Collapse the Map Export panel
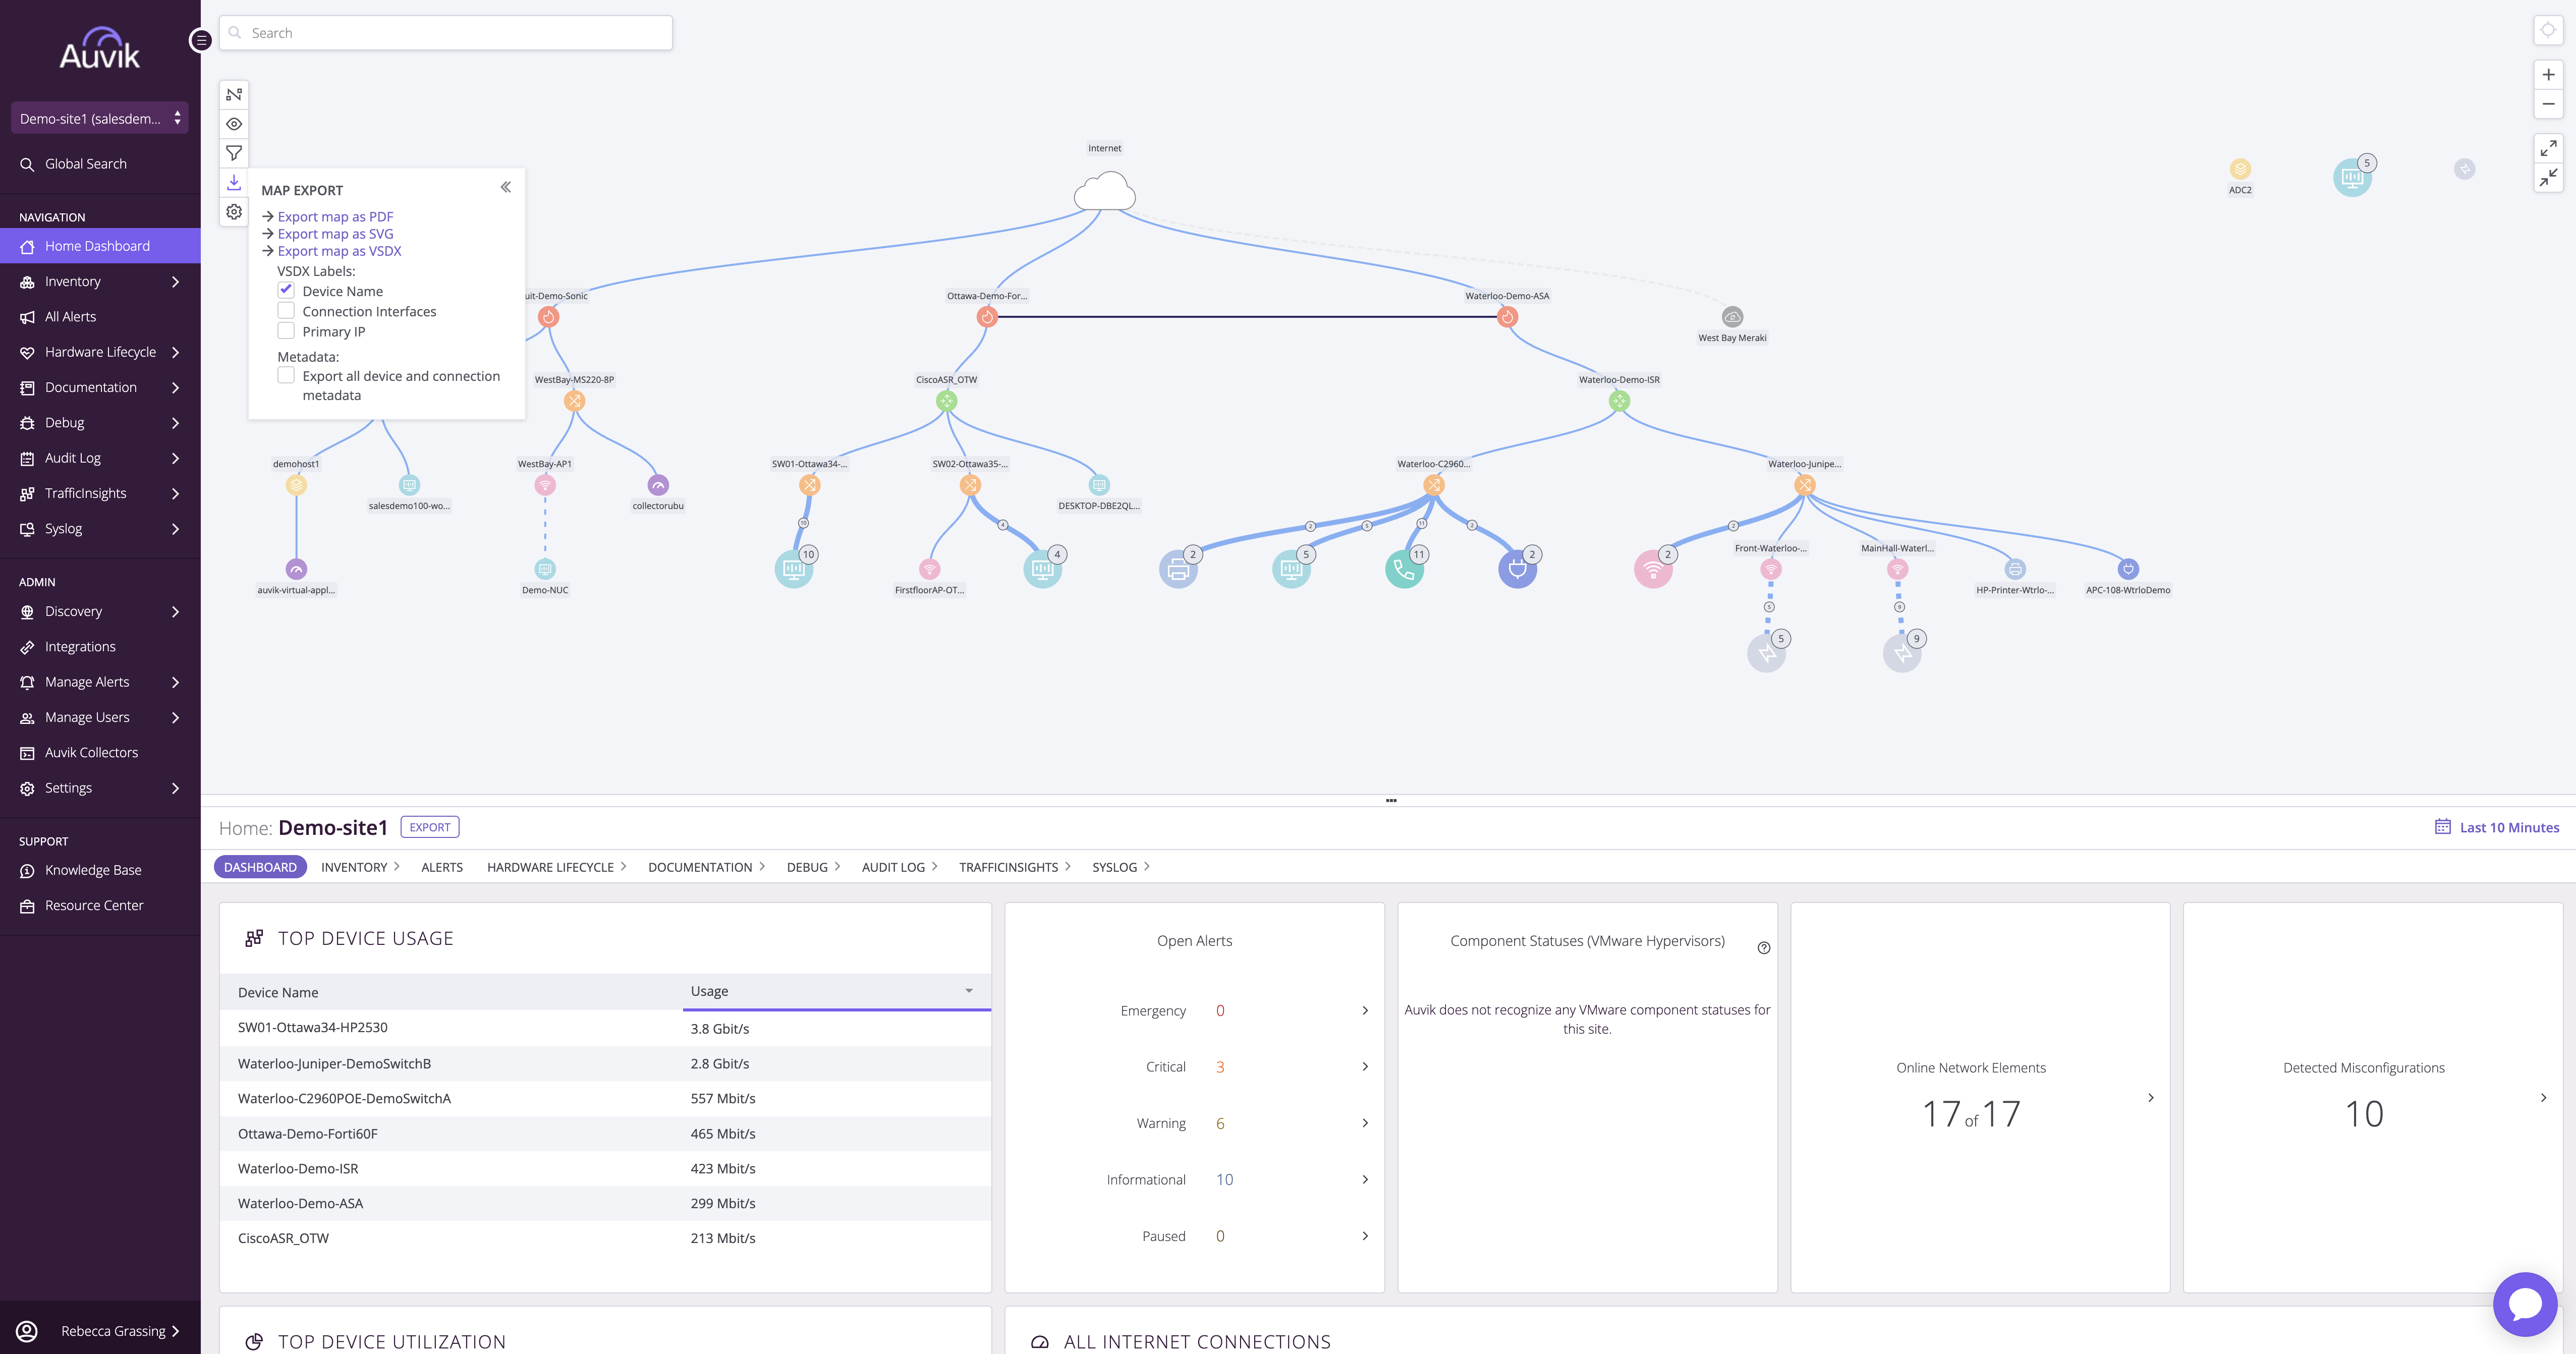 coord(506,187)
